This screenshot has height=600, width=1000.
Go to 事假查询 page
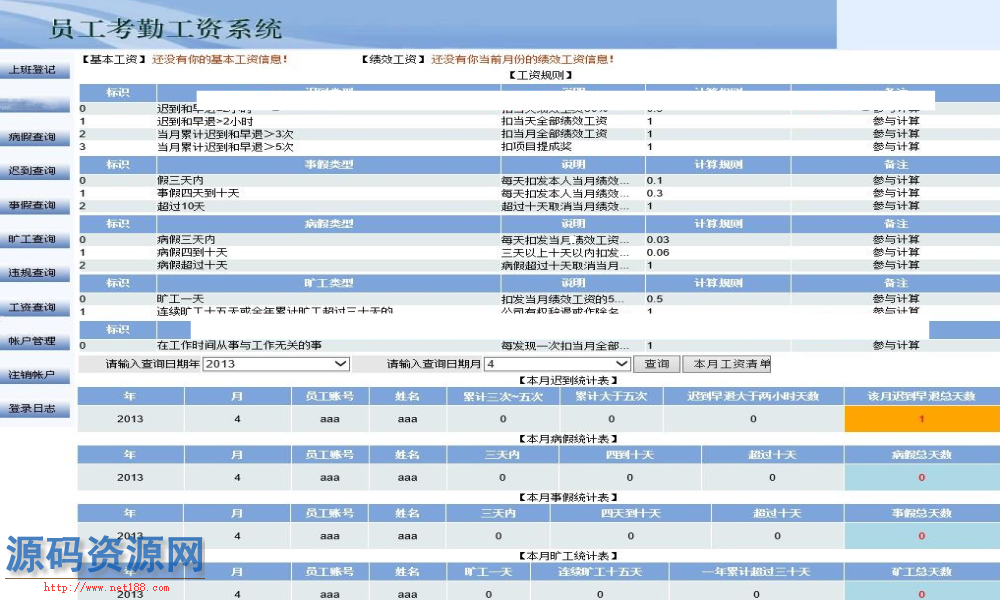pos(32,205)
